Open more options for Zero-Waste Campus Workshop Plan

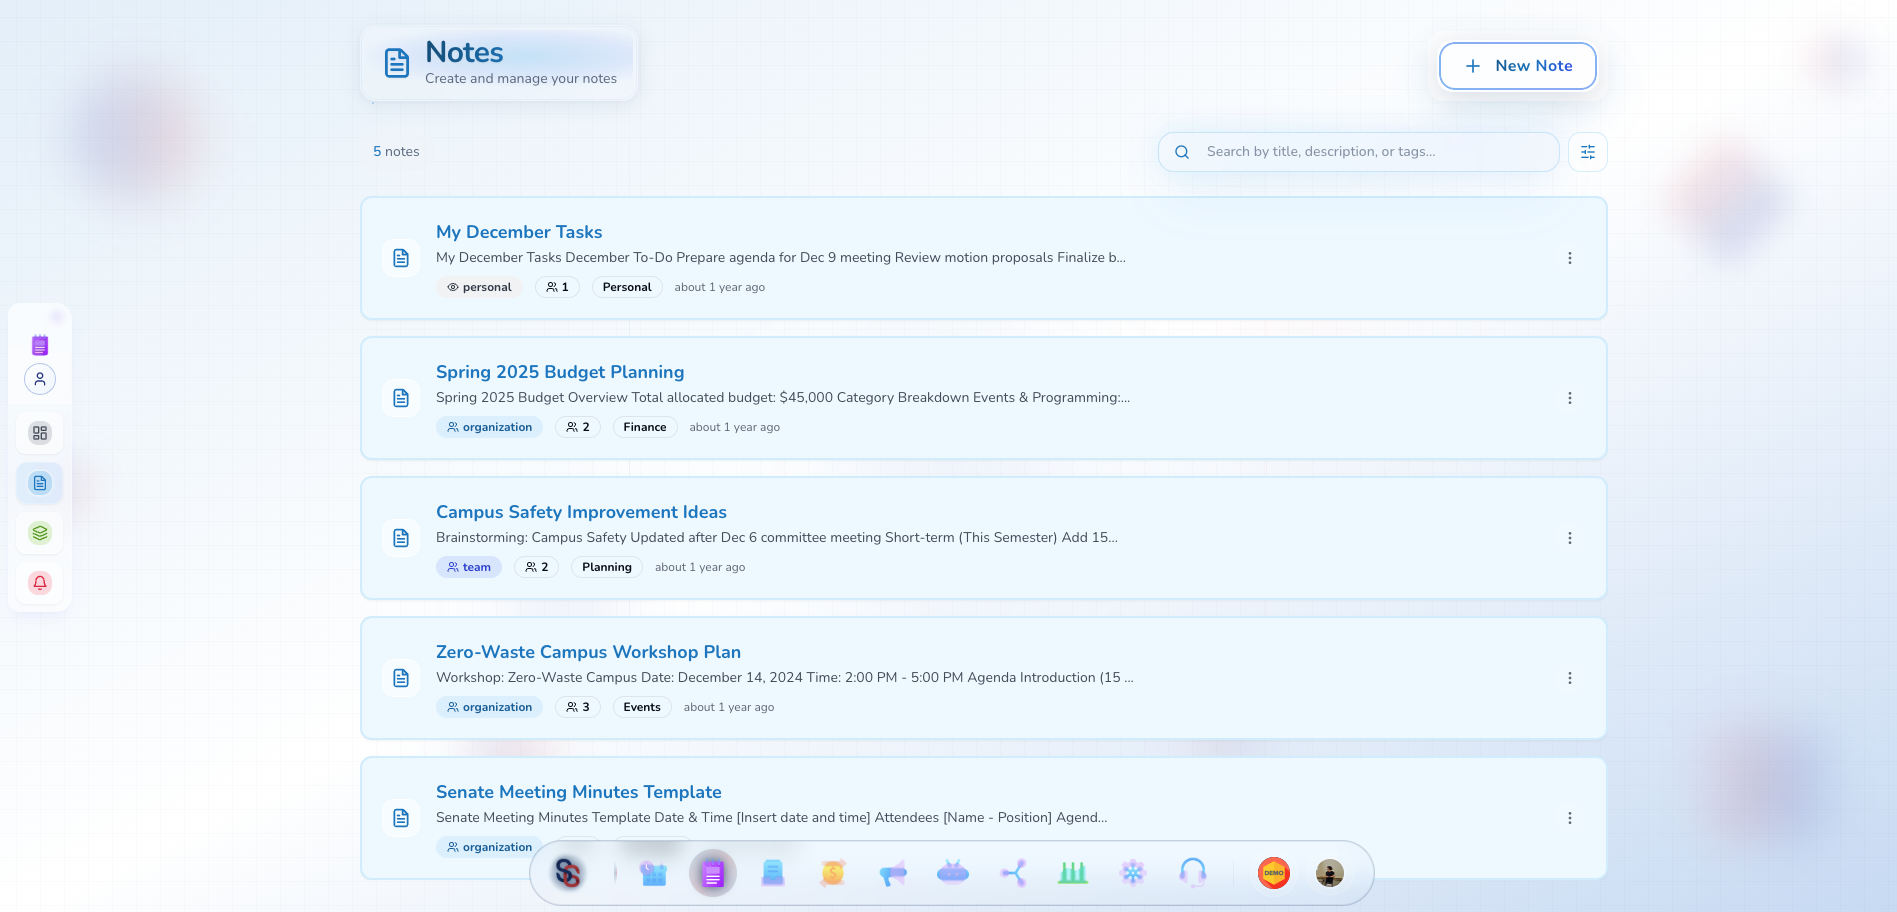(x=1569, y=678)
